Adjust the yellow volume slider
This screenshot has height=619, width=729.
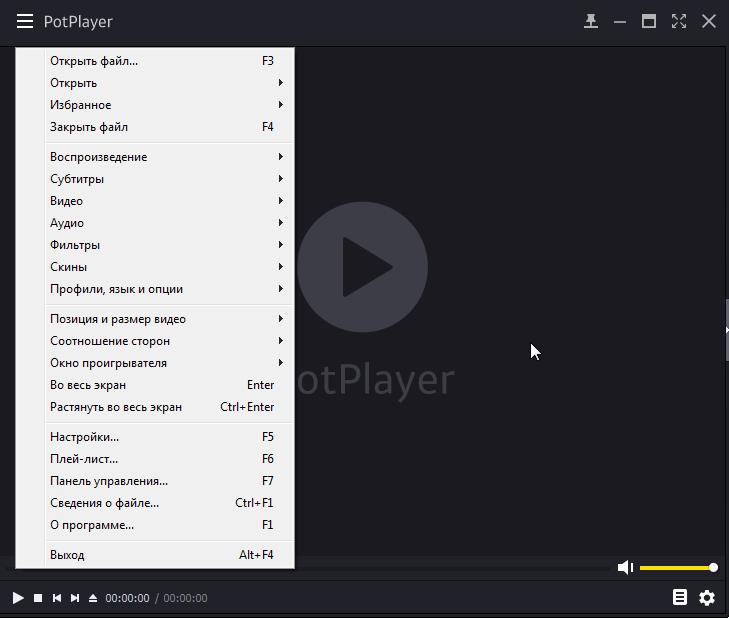coord(677,567)
